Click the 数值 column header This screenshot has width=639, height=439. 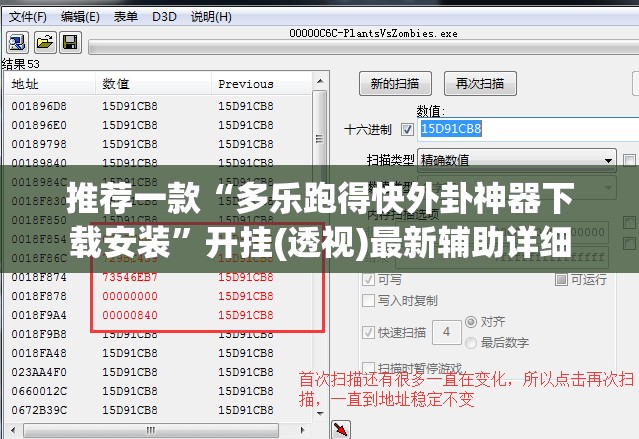pos(153,84)
